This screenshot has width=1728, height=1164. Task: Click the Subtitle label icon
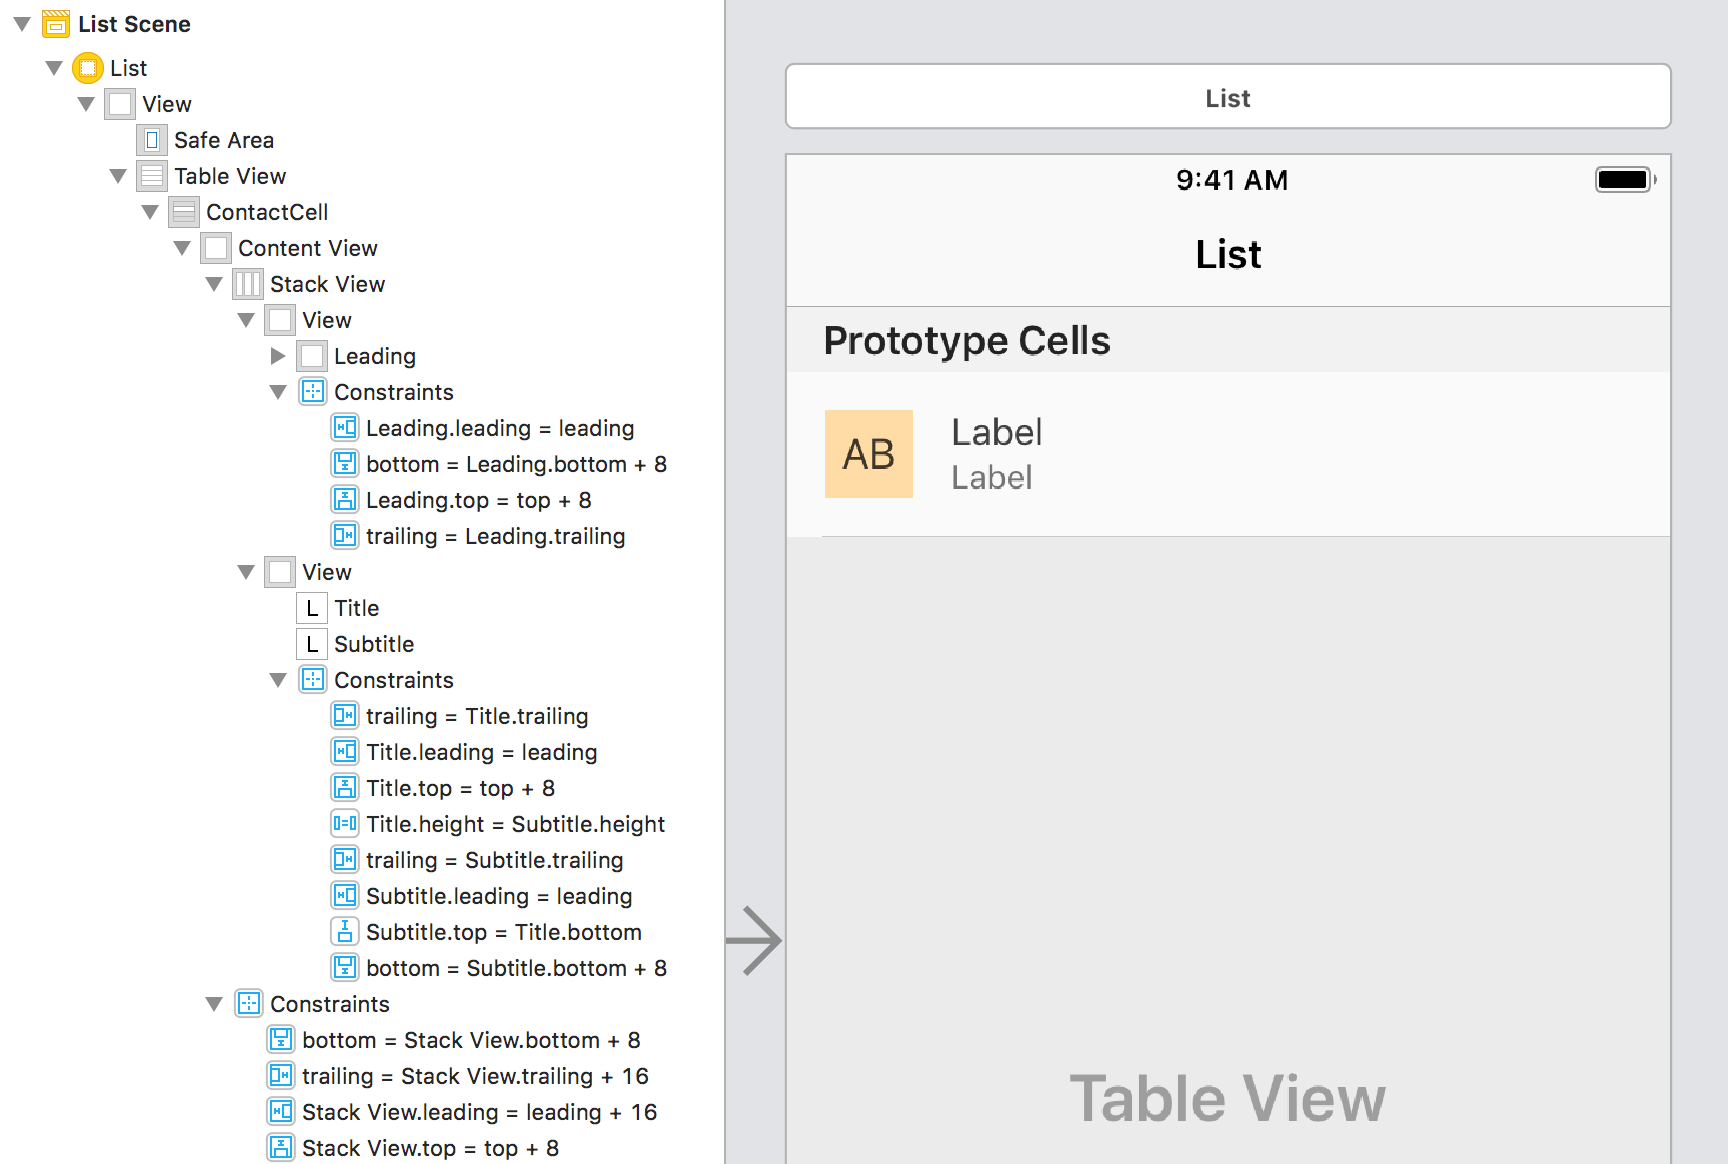(x=312, y=644)
